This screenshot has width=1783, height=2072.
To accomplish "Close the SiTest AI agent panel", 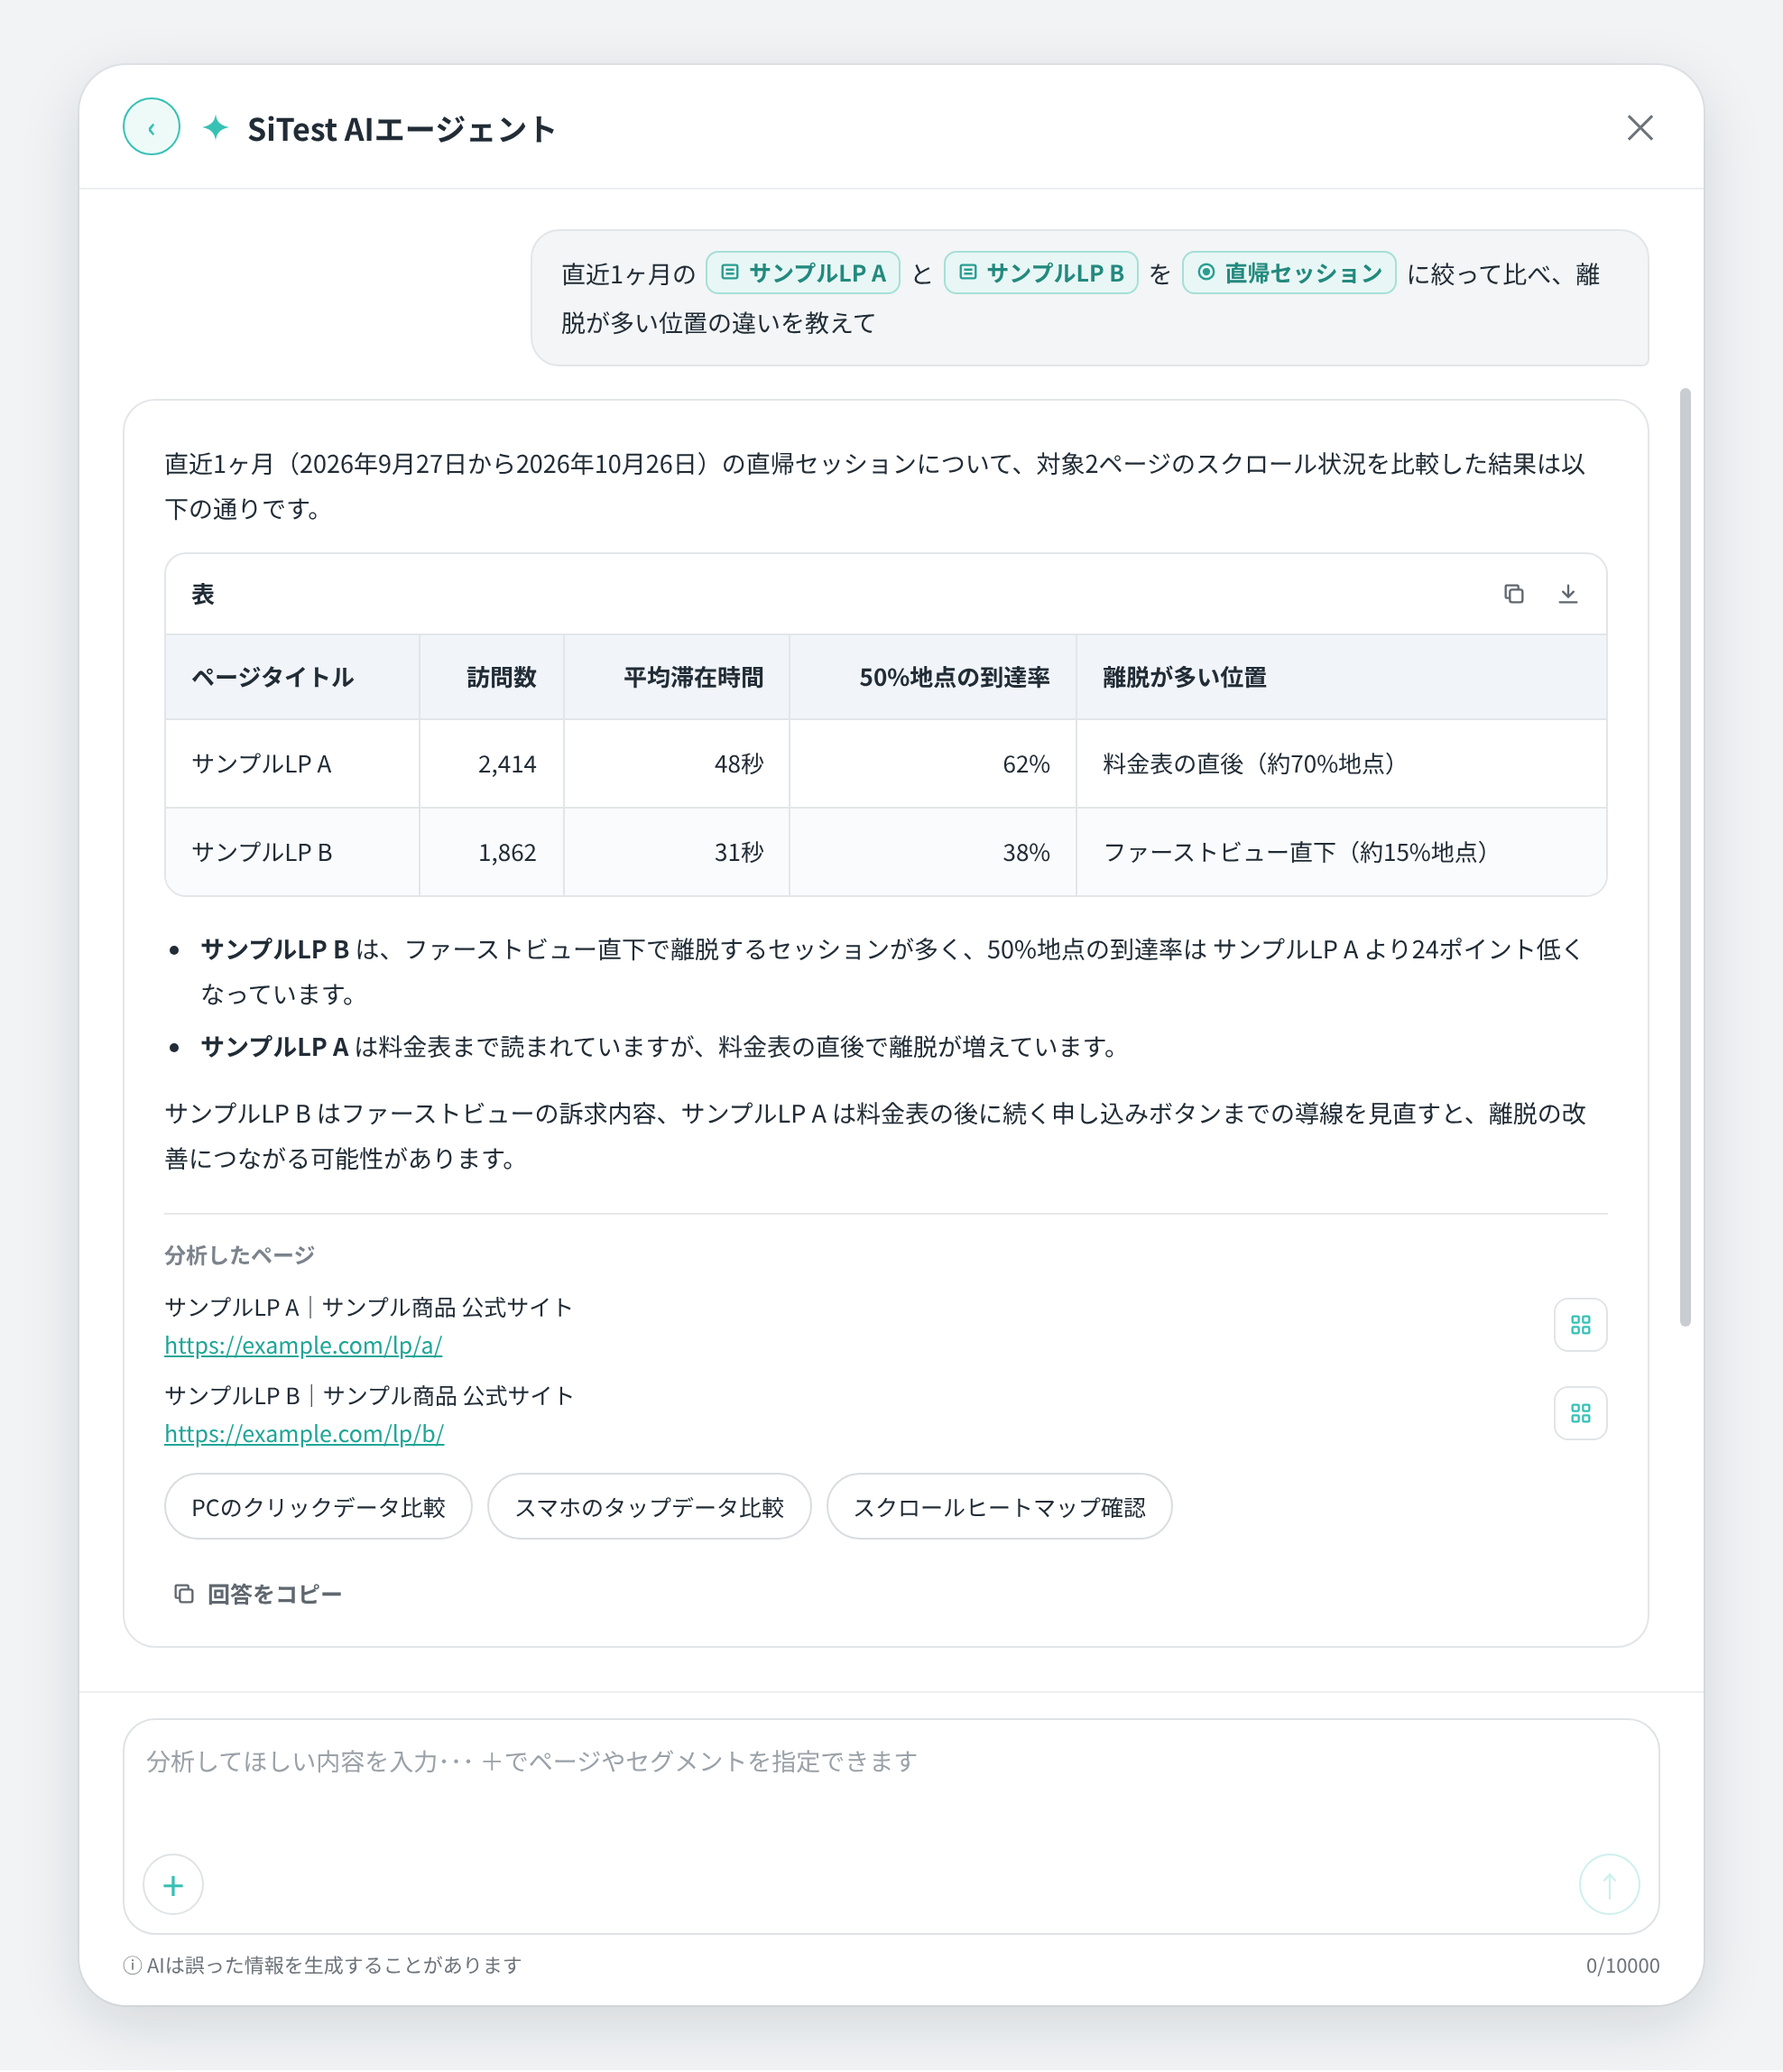I will click(1639, 128).
